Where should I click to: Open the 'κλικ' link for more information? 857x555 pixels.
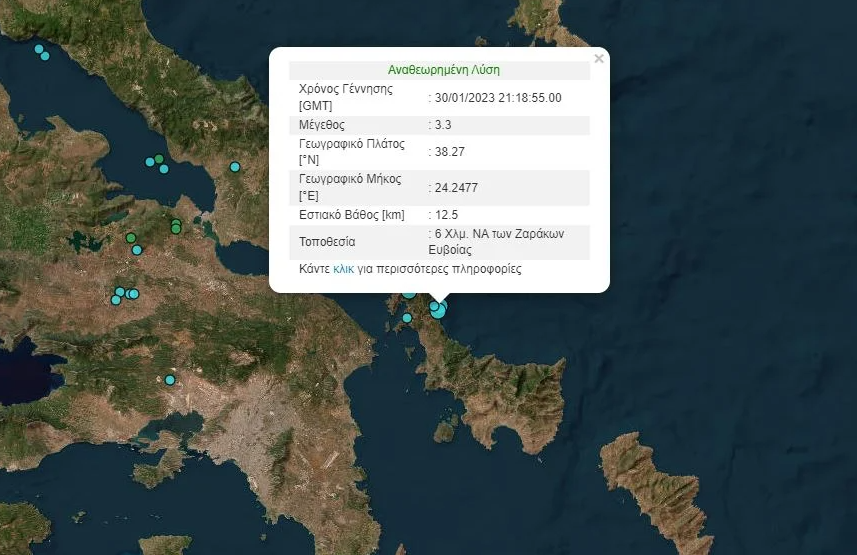[x=343, y=269]
